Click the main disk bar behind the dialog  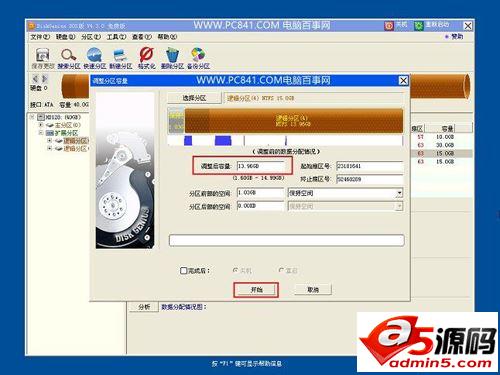tap(440, 86)
